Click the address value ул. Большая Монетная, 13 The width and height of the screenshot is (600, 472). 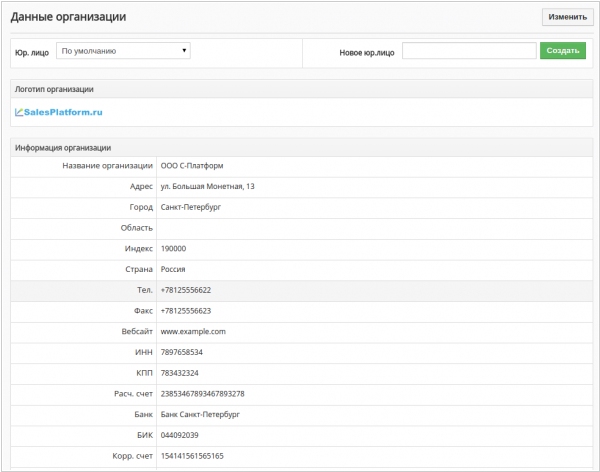(x=207, y=186)
